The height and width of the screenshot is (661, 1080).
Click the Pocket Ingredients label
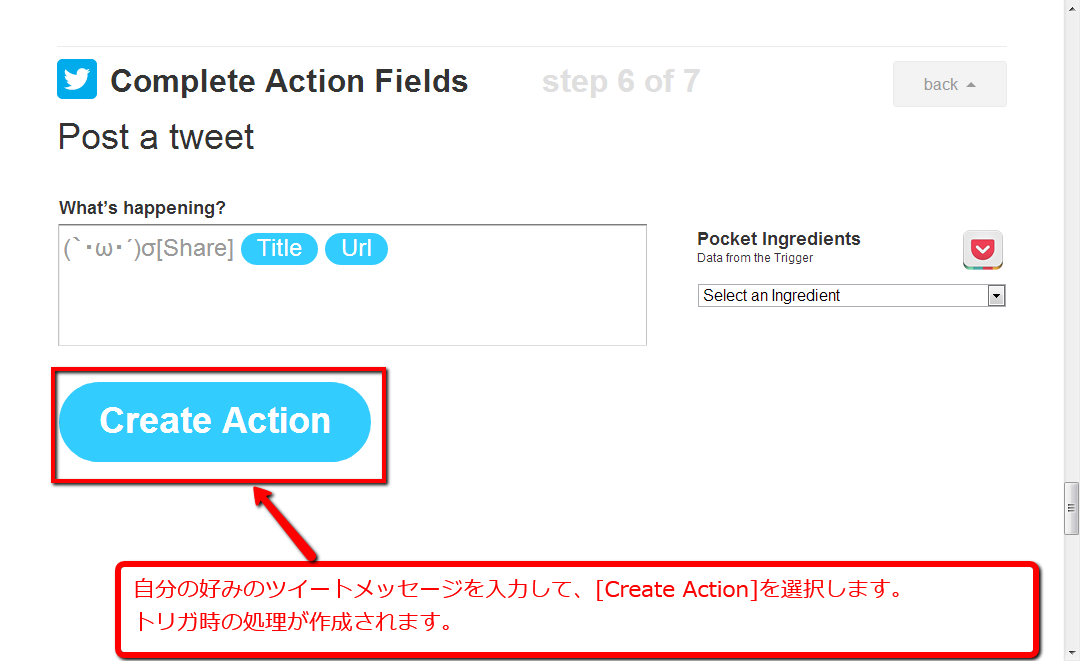[x=778, y=239]
